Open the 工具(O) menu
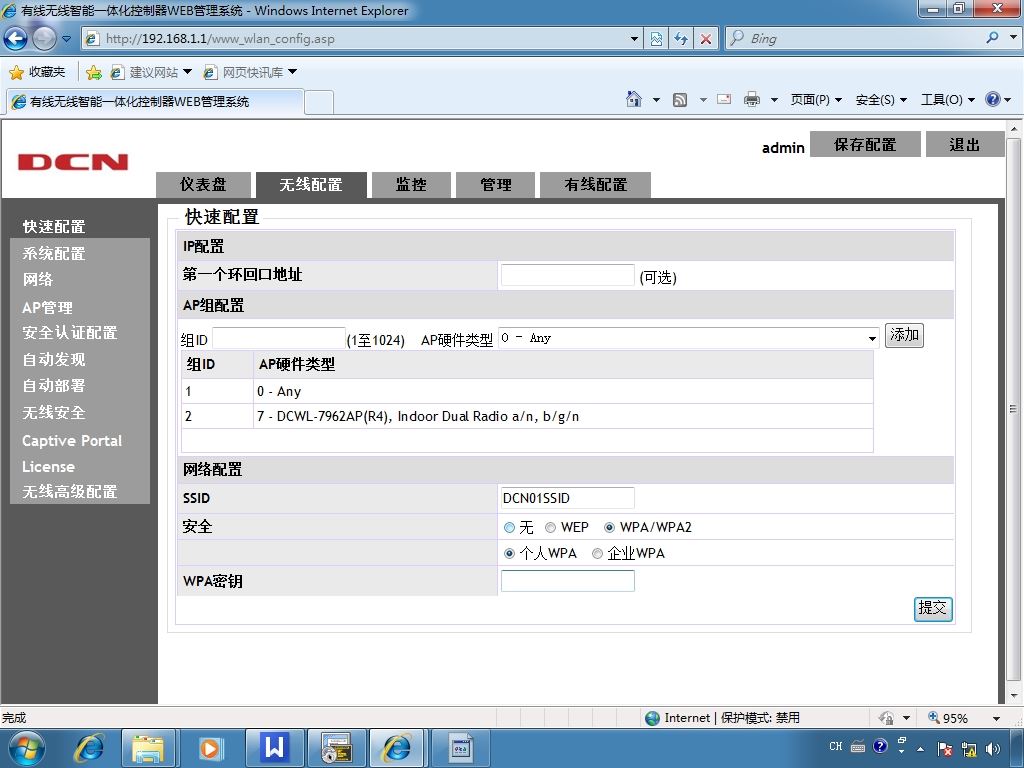 coord(948,99)
